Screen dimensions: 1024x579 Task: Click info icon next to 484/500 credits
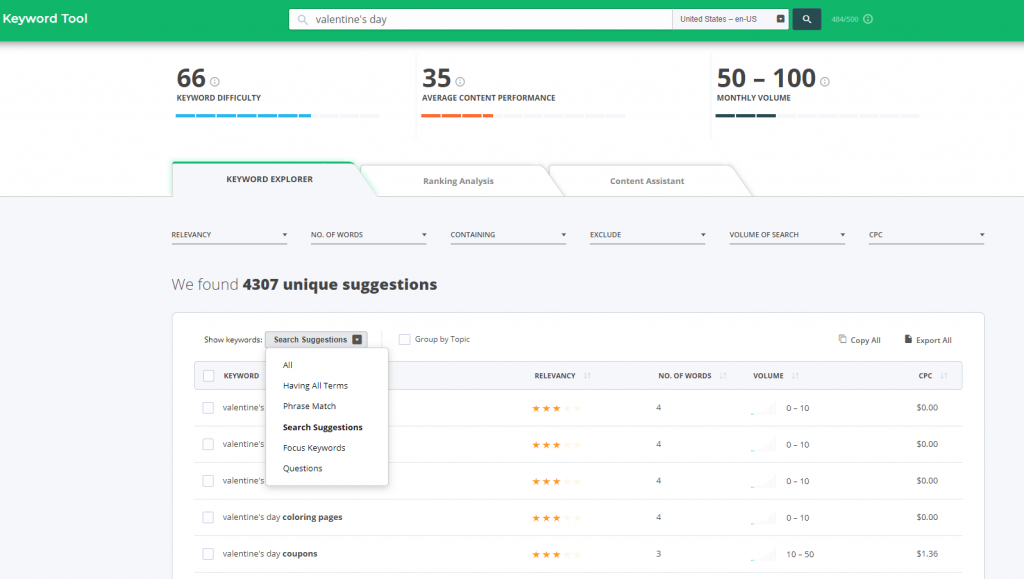coord(868,19)
